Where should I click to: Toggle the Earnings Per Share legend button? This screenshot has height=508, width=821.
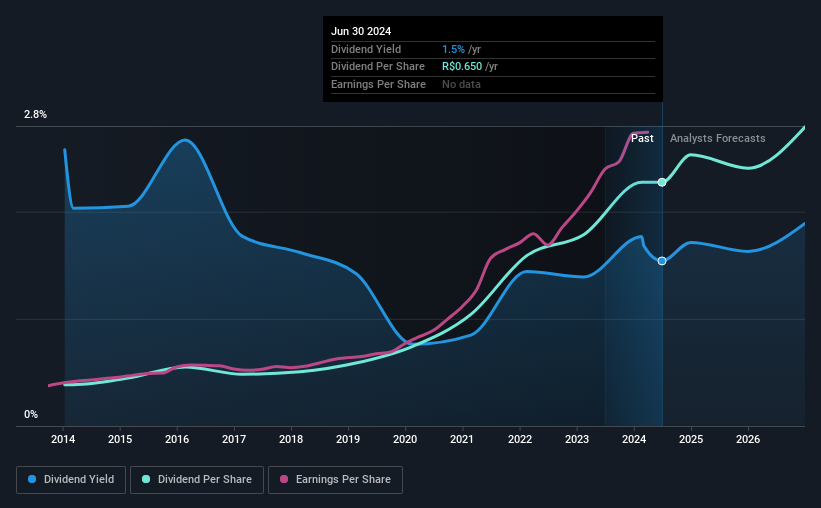[335, 480]
